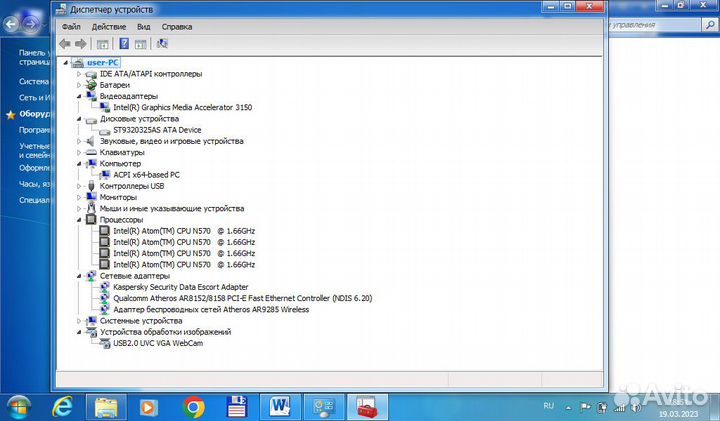Click the Процессоры category chip icon

coord(91,219)
